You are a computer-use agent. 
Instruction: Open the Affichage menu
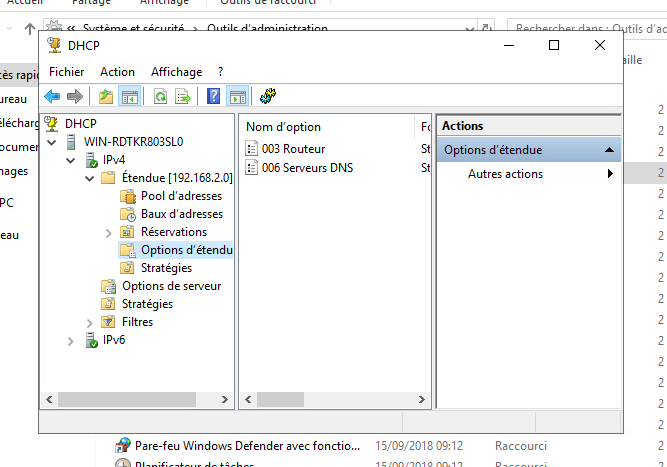(x=176, y=72)
